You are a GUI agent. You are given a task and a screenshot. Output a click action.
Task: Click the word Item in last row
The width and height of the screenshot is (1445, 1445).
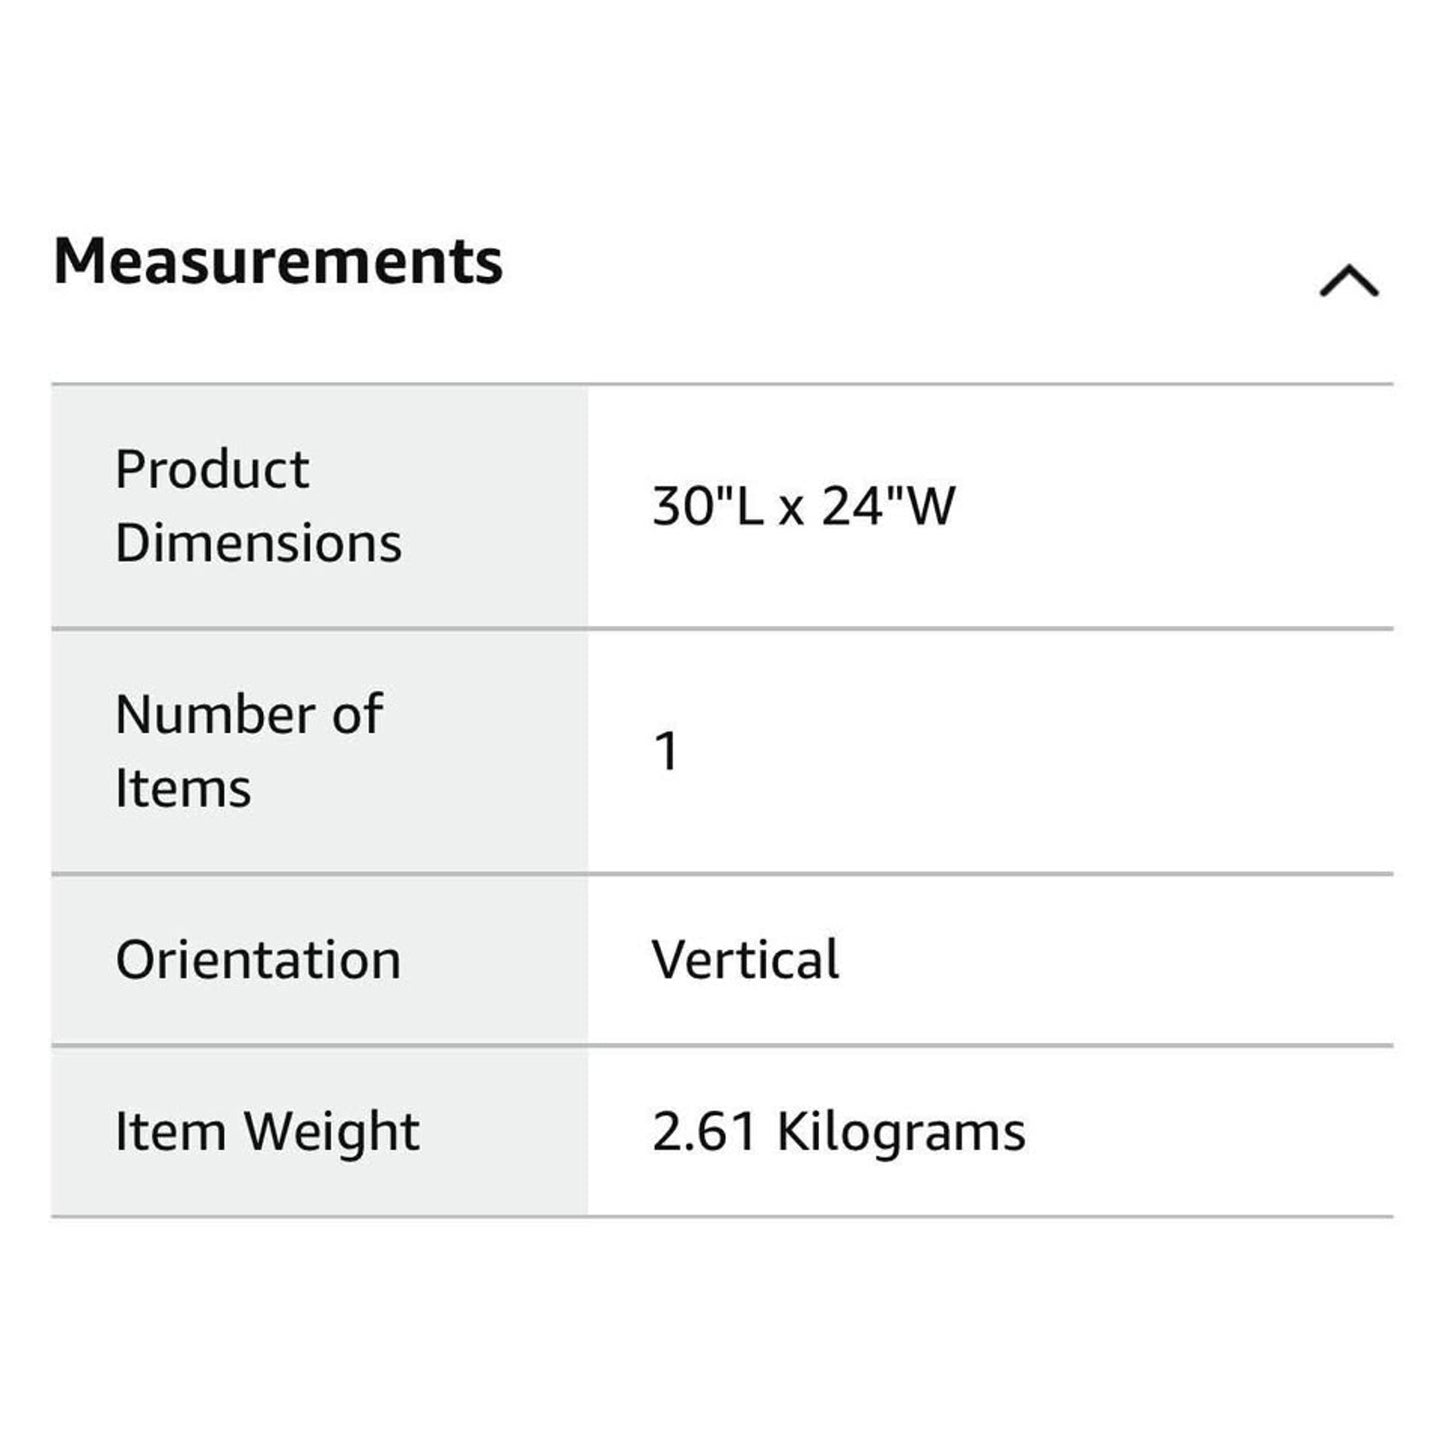click(x=170, y=1132)
